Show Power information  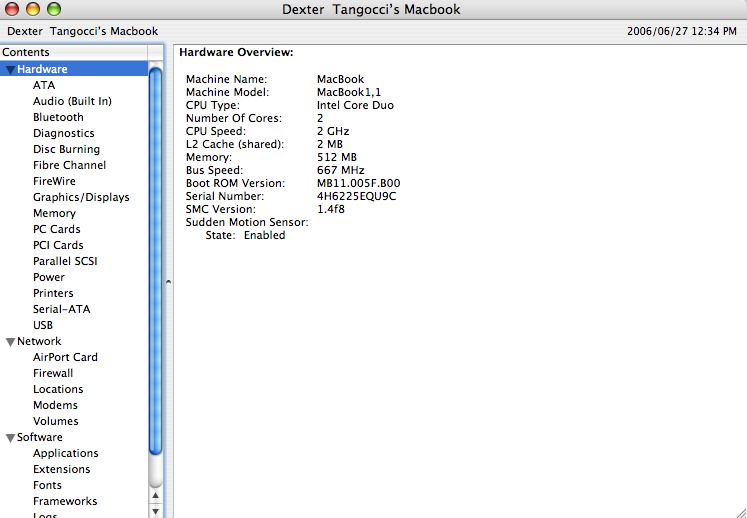(x=49, y=277)
